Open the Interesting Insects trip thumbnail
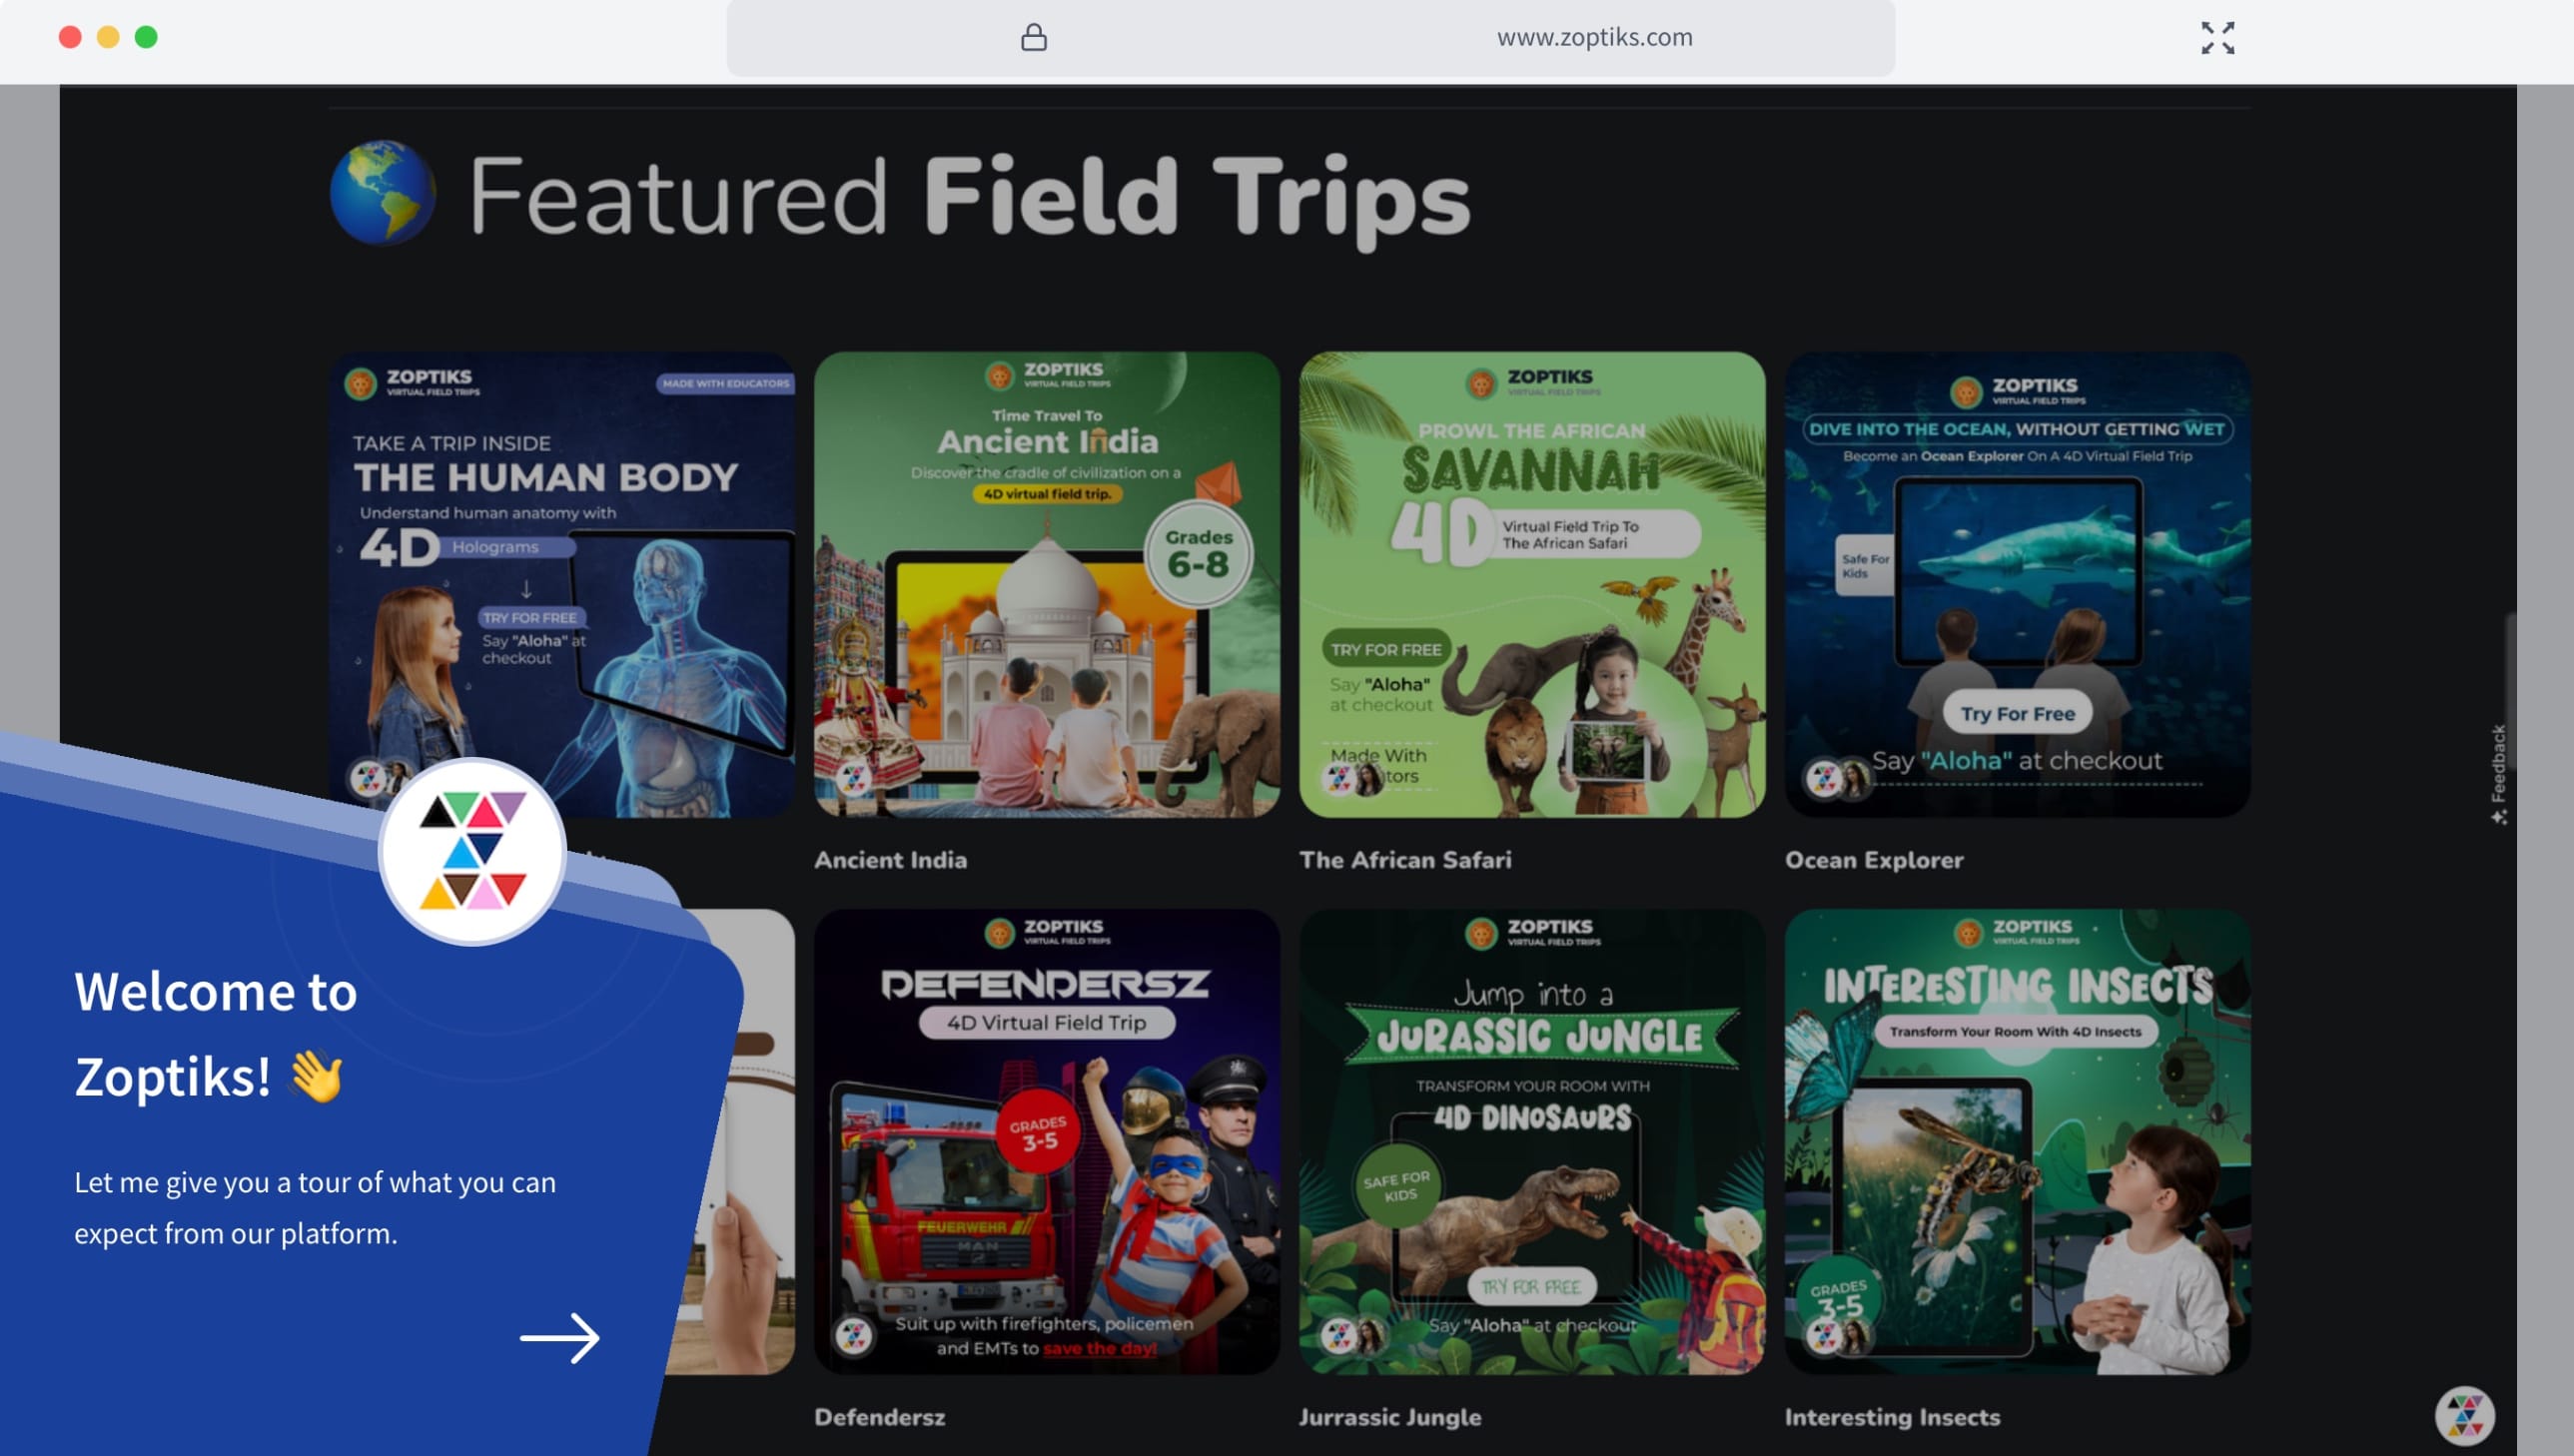Image resolution: width=2574 pixels, height=1456 pixels. (x=2017, y=1141)
